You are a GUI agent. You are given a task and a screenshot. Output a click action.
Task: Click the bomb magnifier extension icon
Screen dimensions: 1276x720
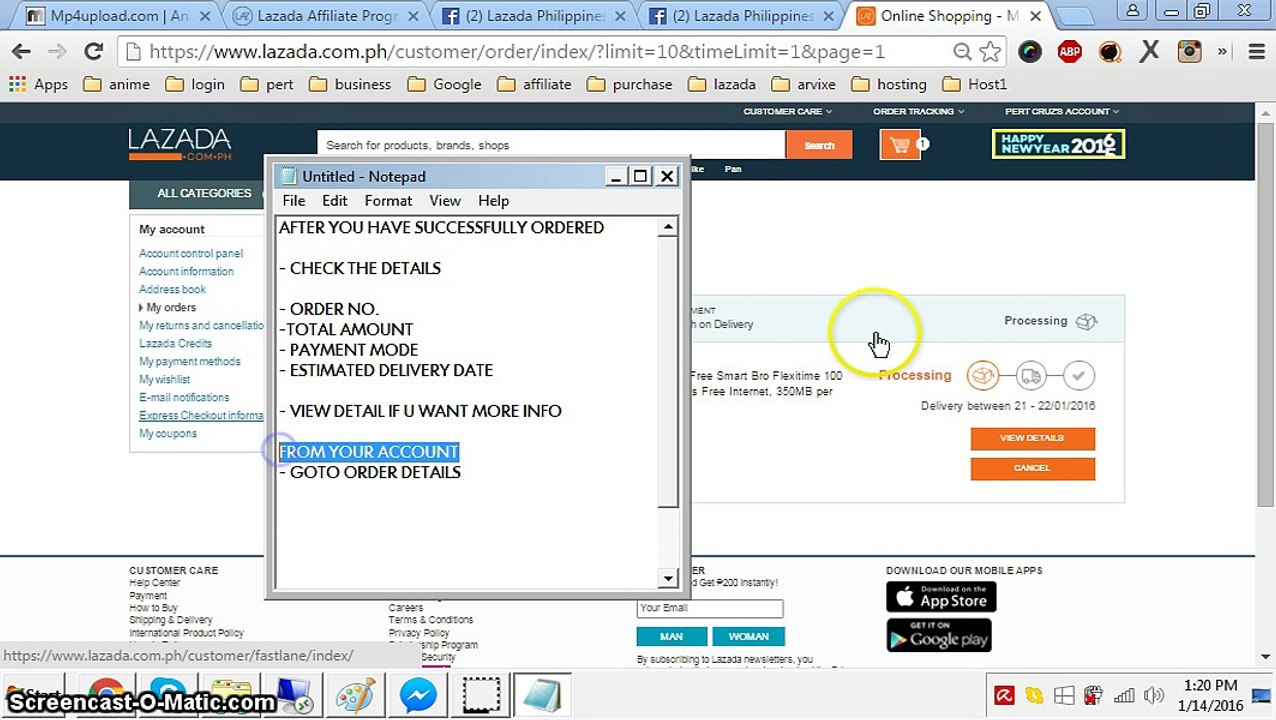coord(1110,52)
